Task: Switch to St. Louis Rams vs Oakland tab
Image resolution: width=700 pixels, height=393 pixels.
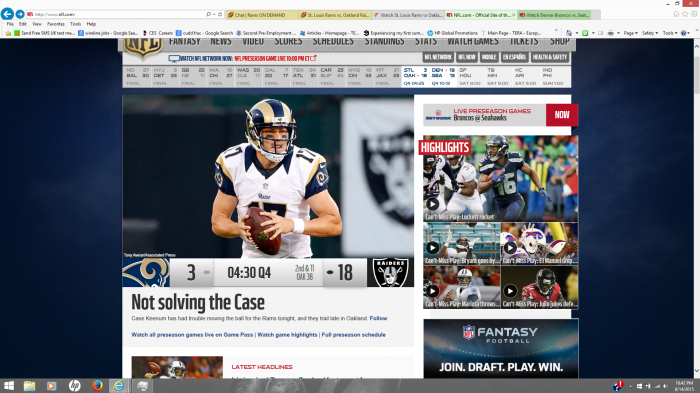Action: [335, 15]
